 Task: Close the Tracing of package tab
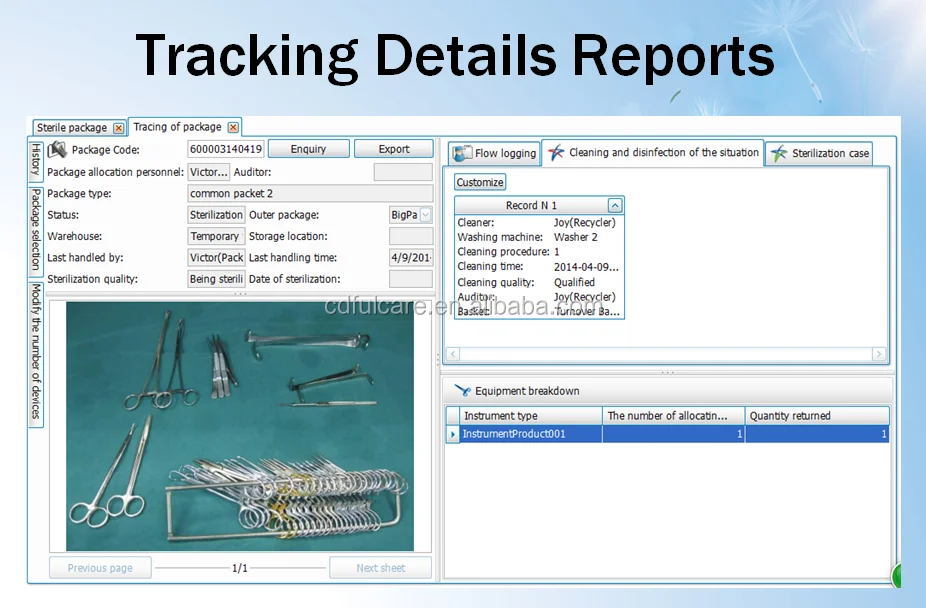pos(232,127)
